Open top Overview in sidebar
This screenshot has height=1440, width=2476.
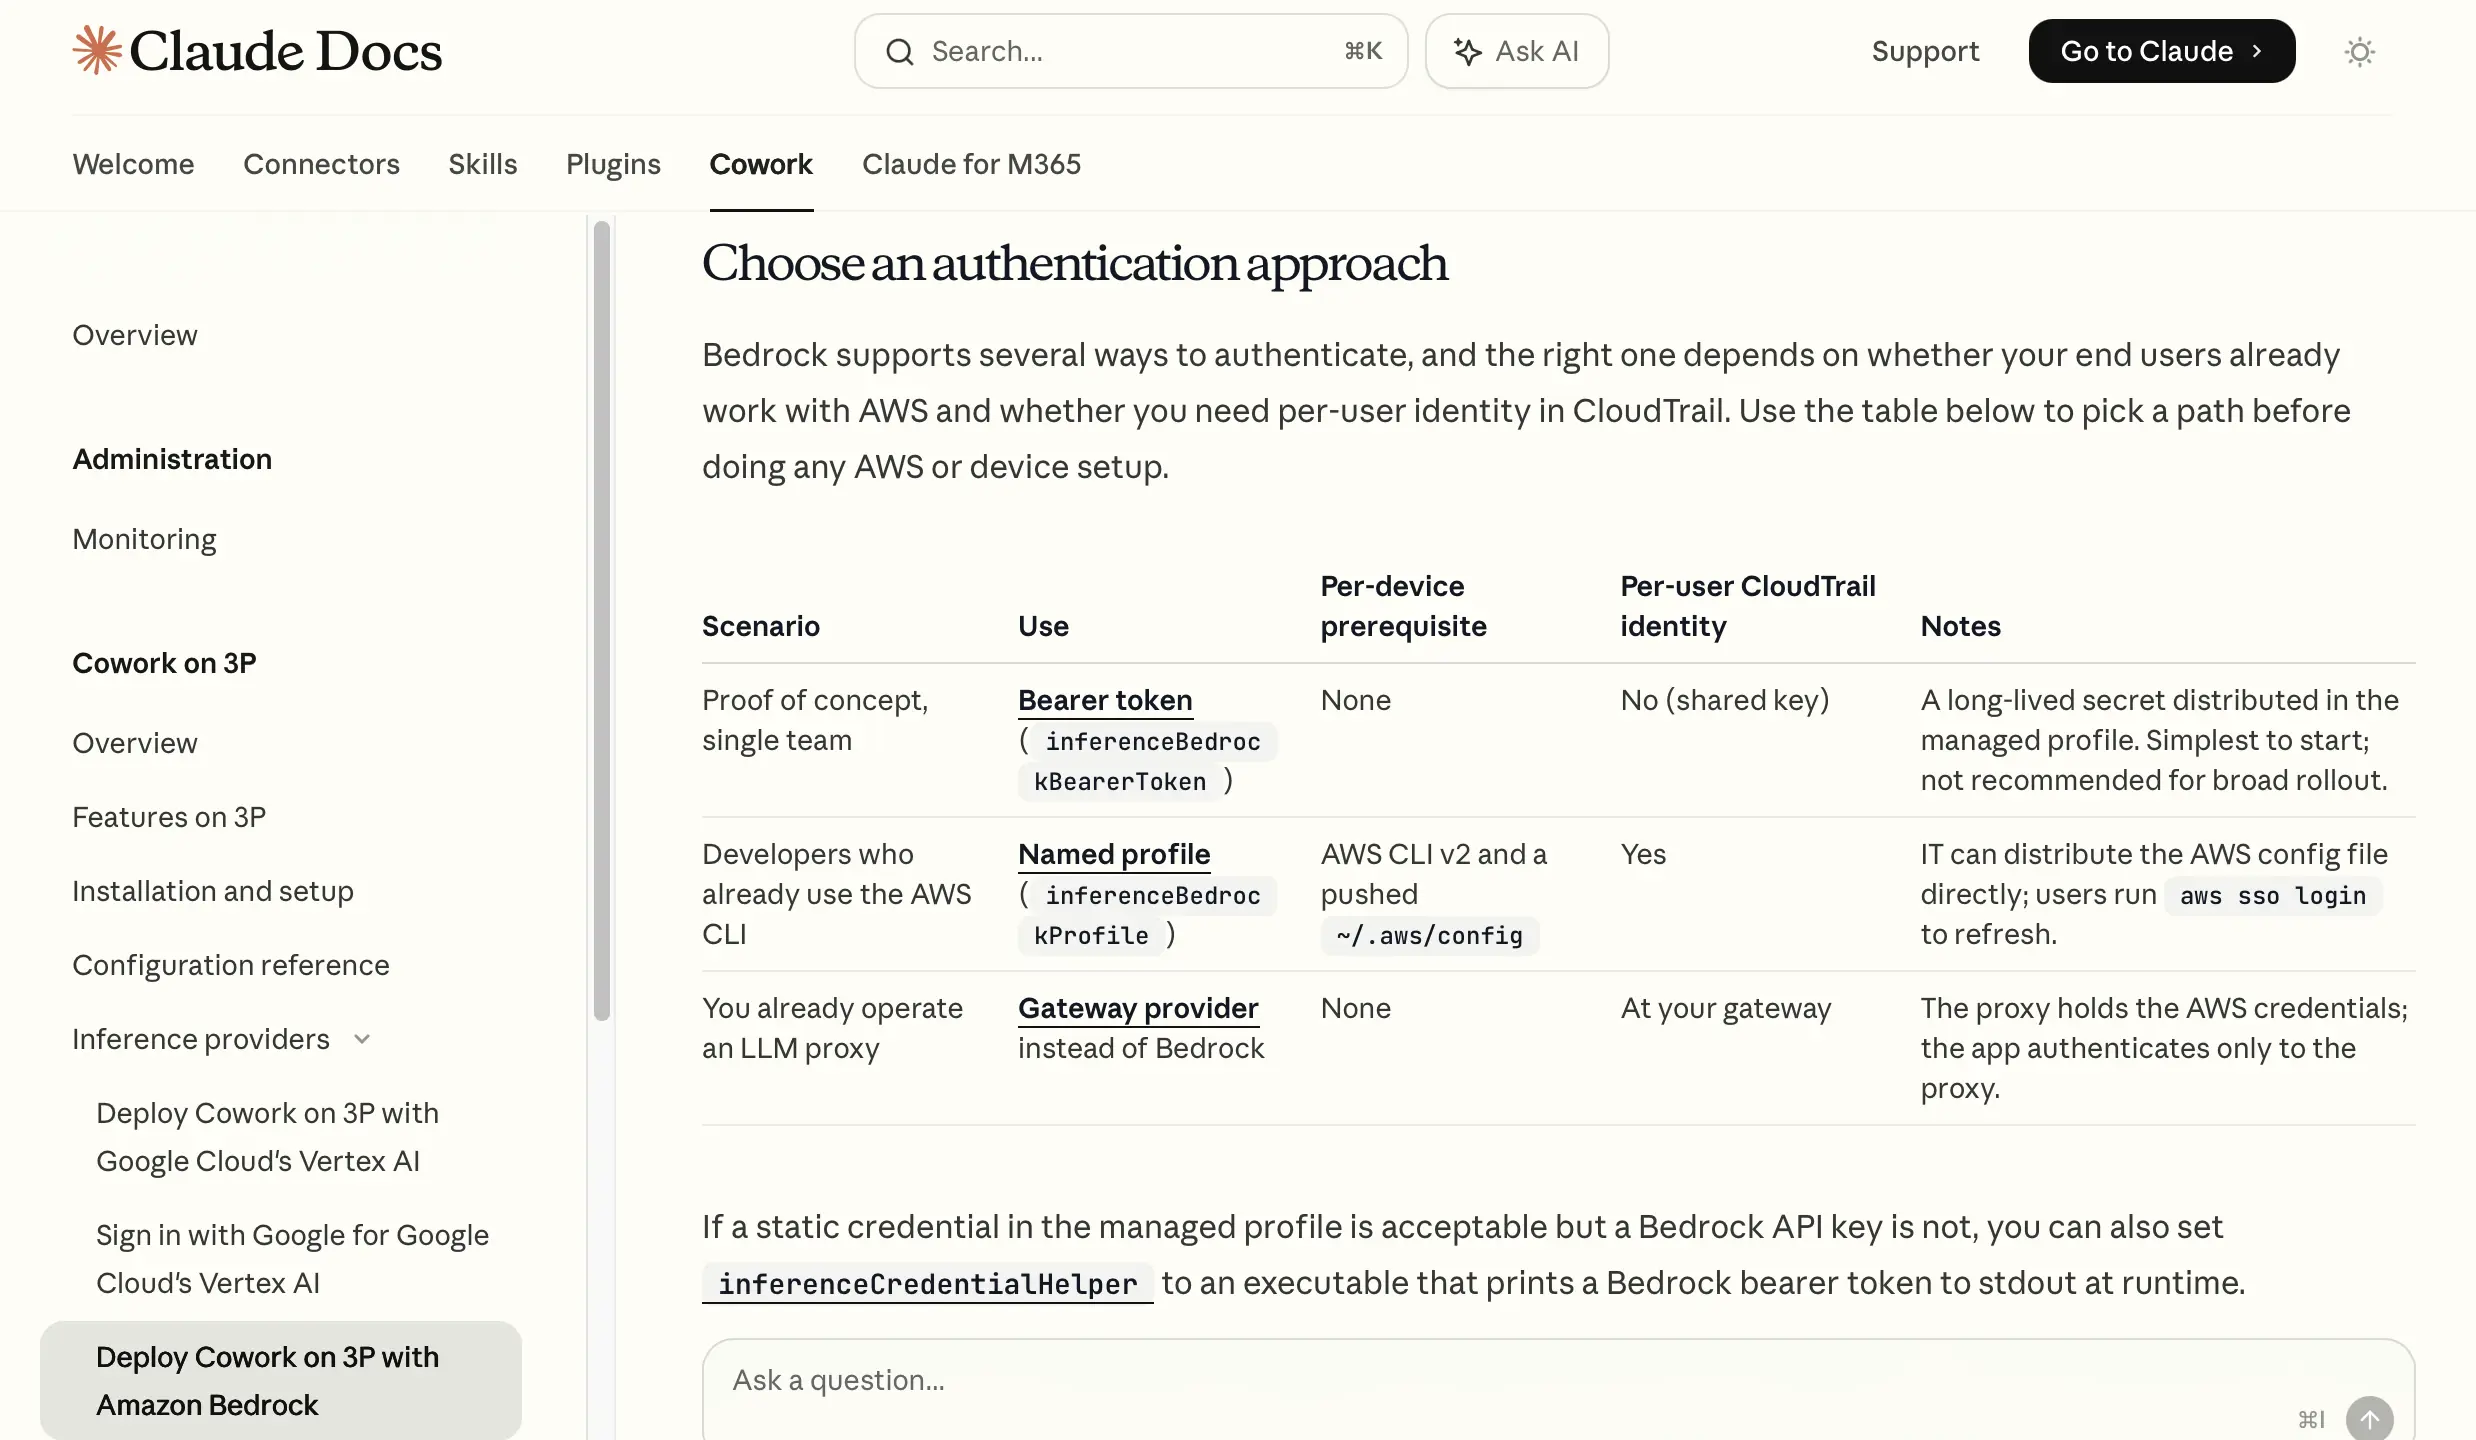coord(135,335)
